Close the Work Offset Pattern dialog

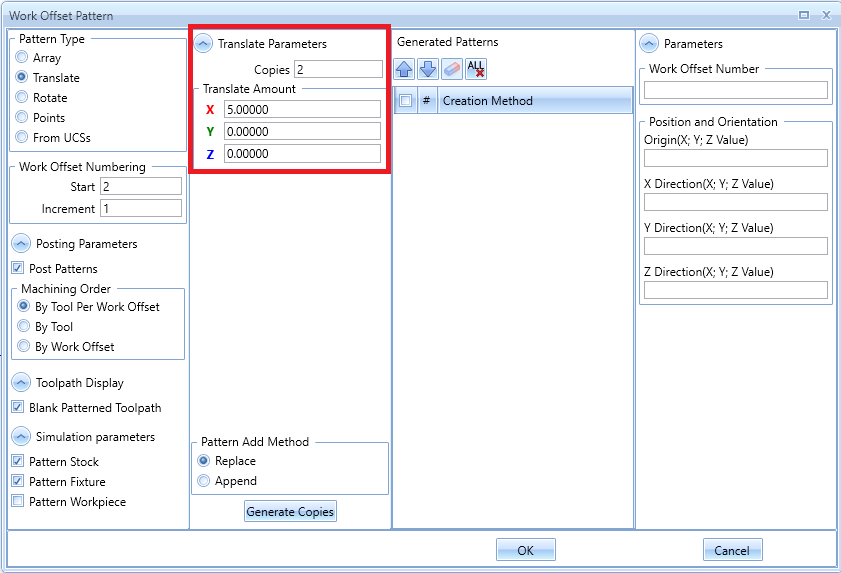(827, 15)
